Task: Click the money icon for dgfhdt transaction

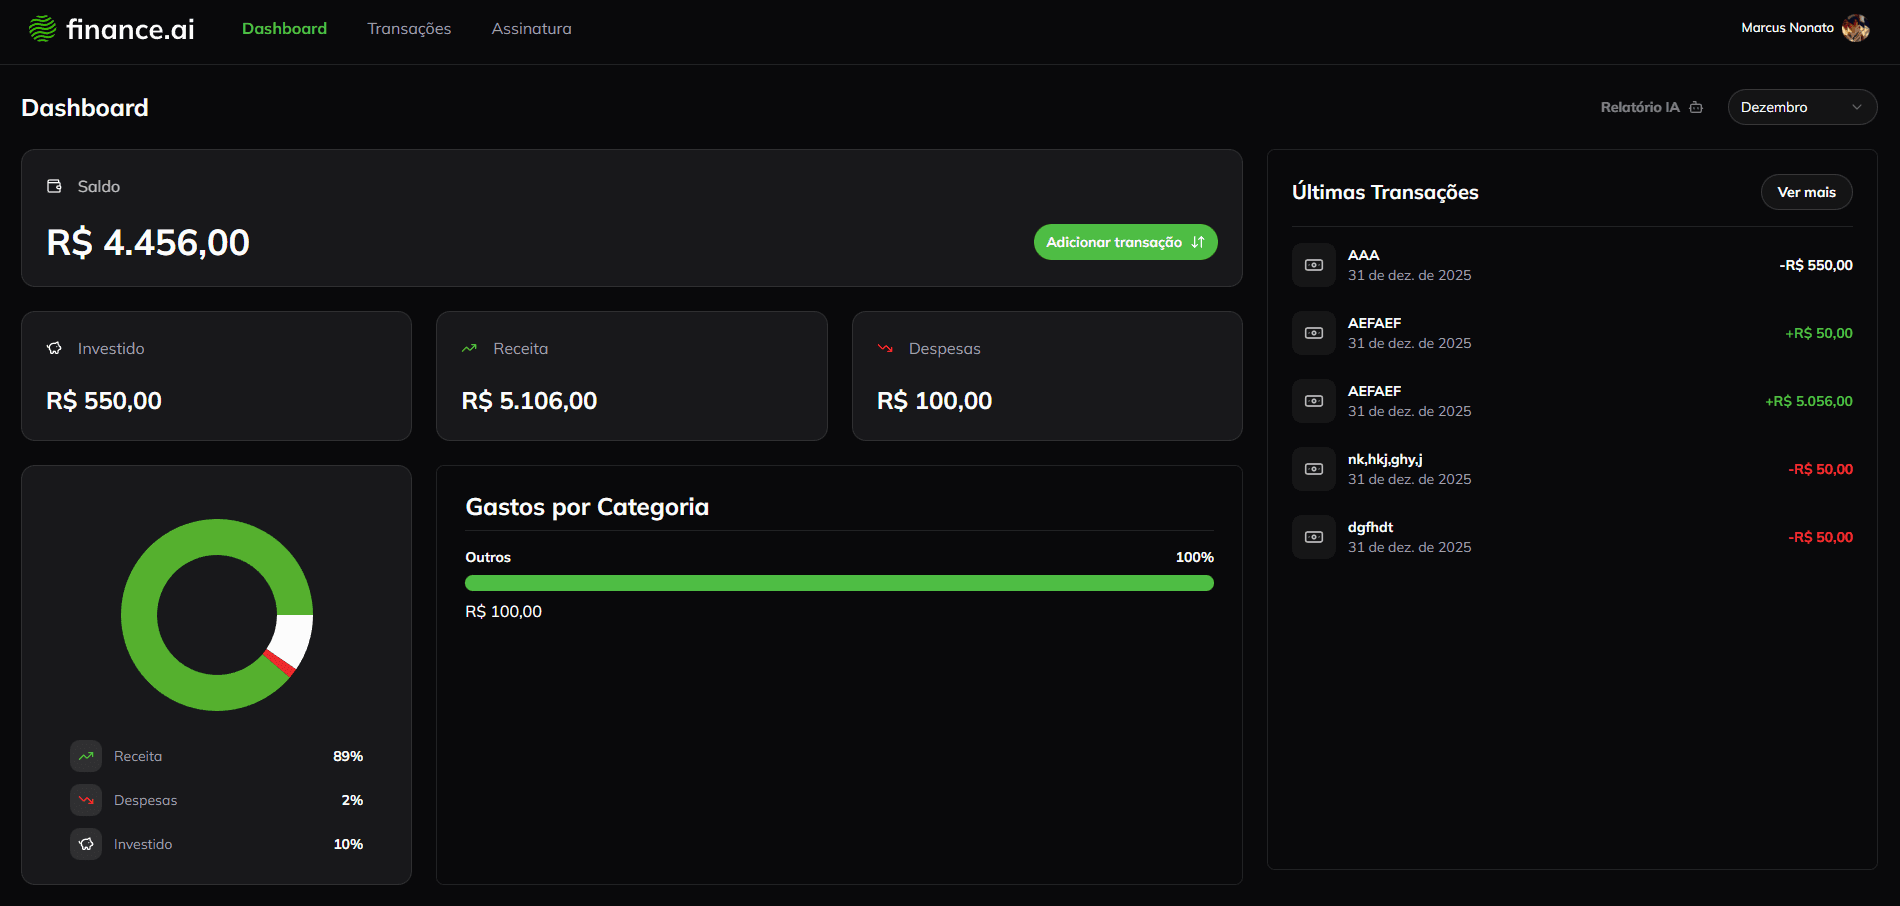Action: pyautogui.click(x=1314, y=537)
